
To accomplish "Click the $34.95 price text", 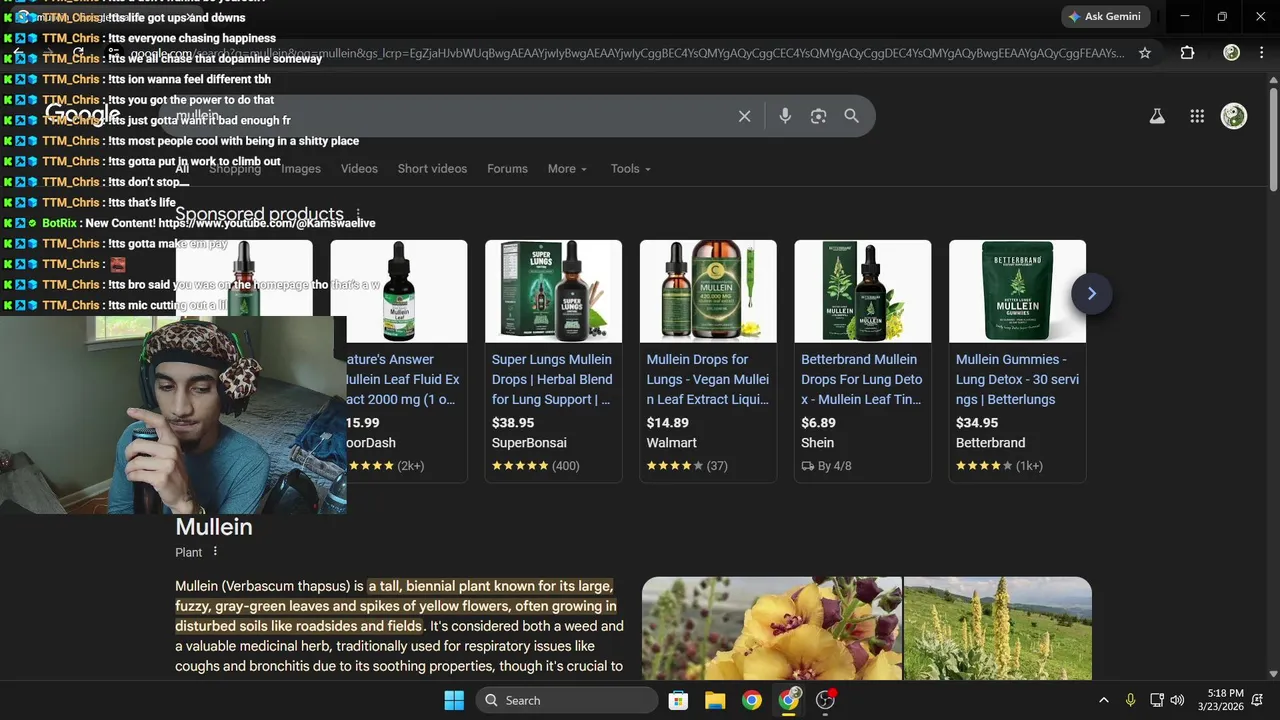I will click(977, 423).
